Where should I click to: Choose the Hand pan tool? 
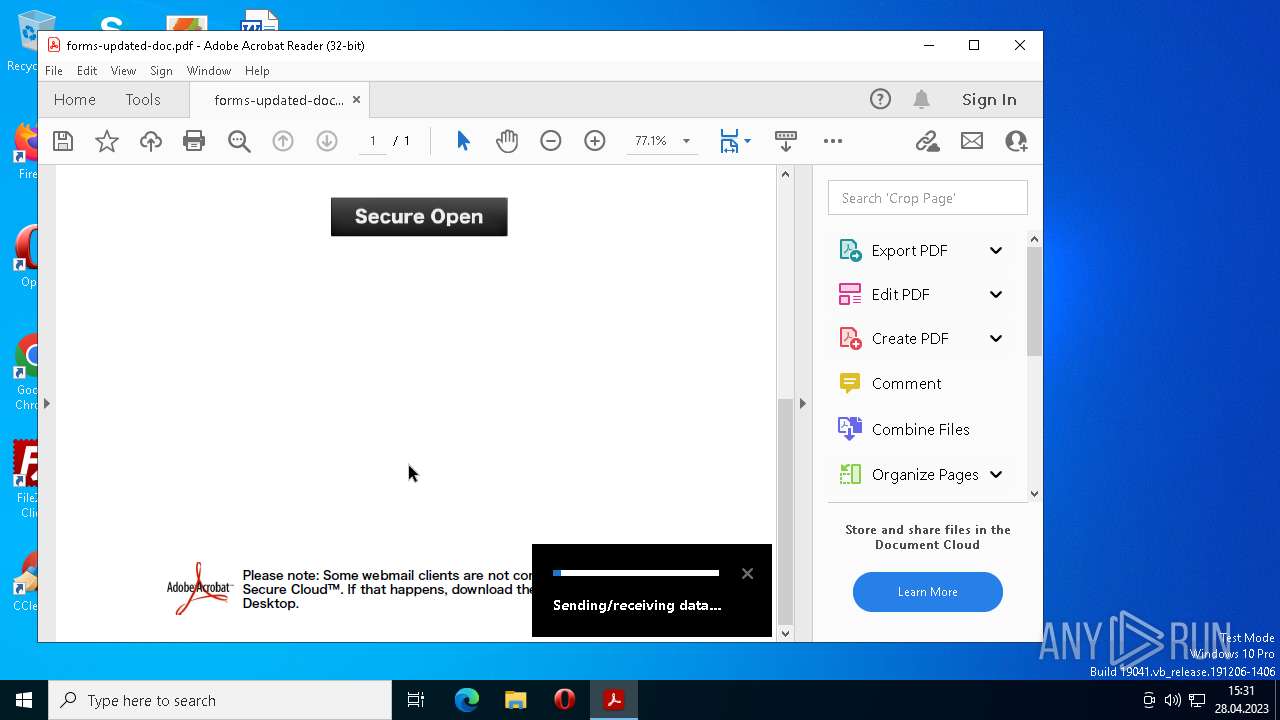pyautogui.click(x=507, y=141)
